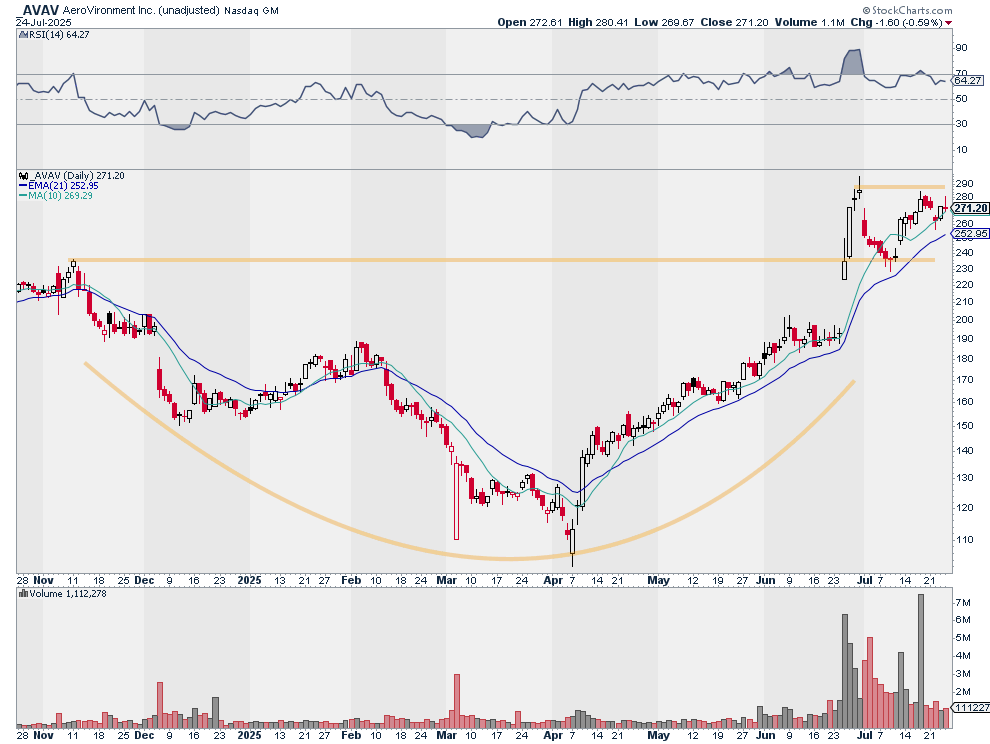Click the 200 price axis label
This screenshot has height=744, width=990.
pos(964,319)
